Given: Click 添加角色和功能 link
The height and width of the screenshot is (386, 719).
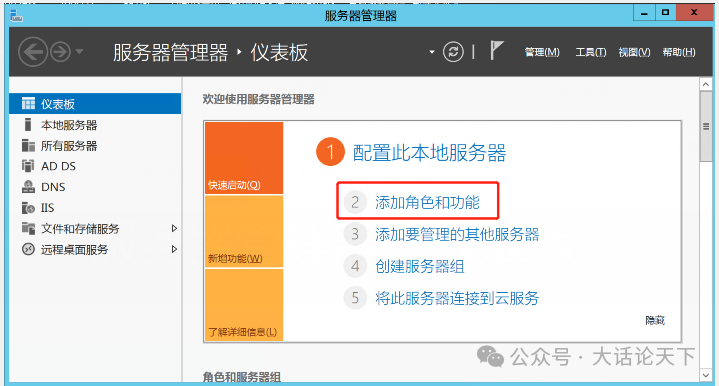Looking at the screenshot, I should click(427, 202).
